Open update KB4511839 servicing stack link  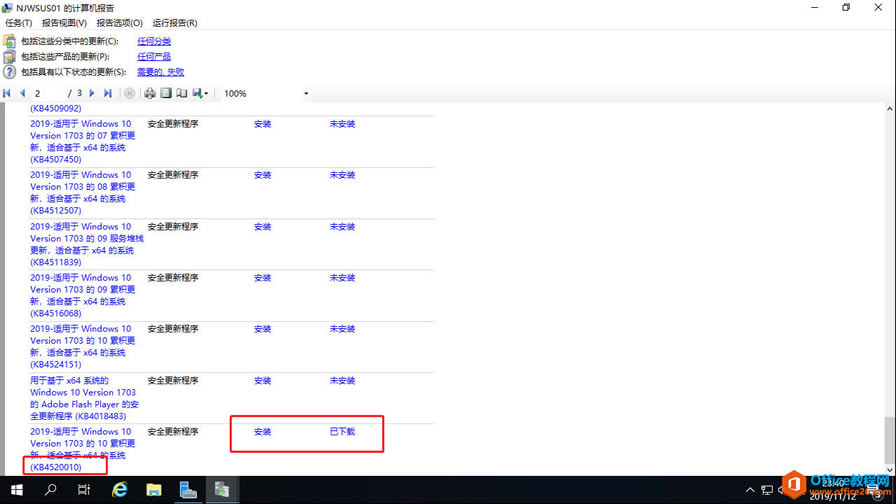[x=87, y=244]
